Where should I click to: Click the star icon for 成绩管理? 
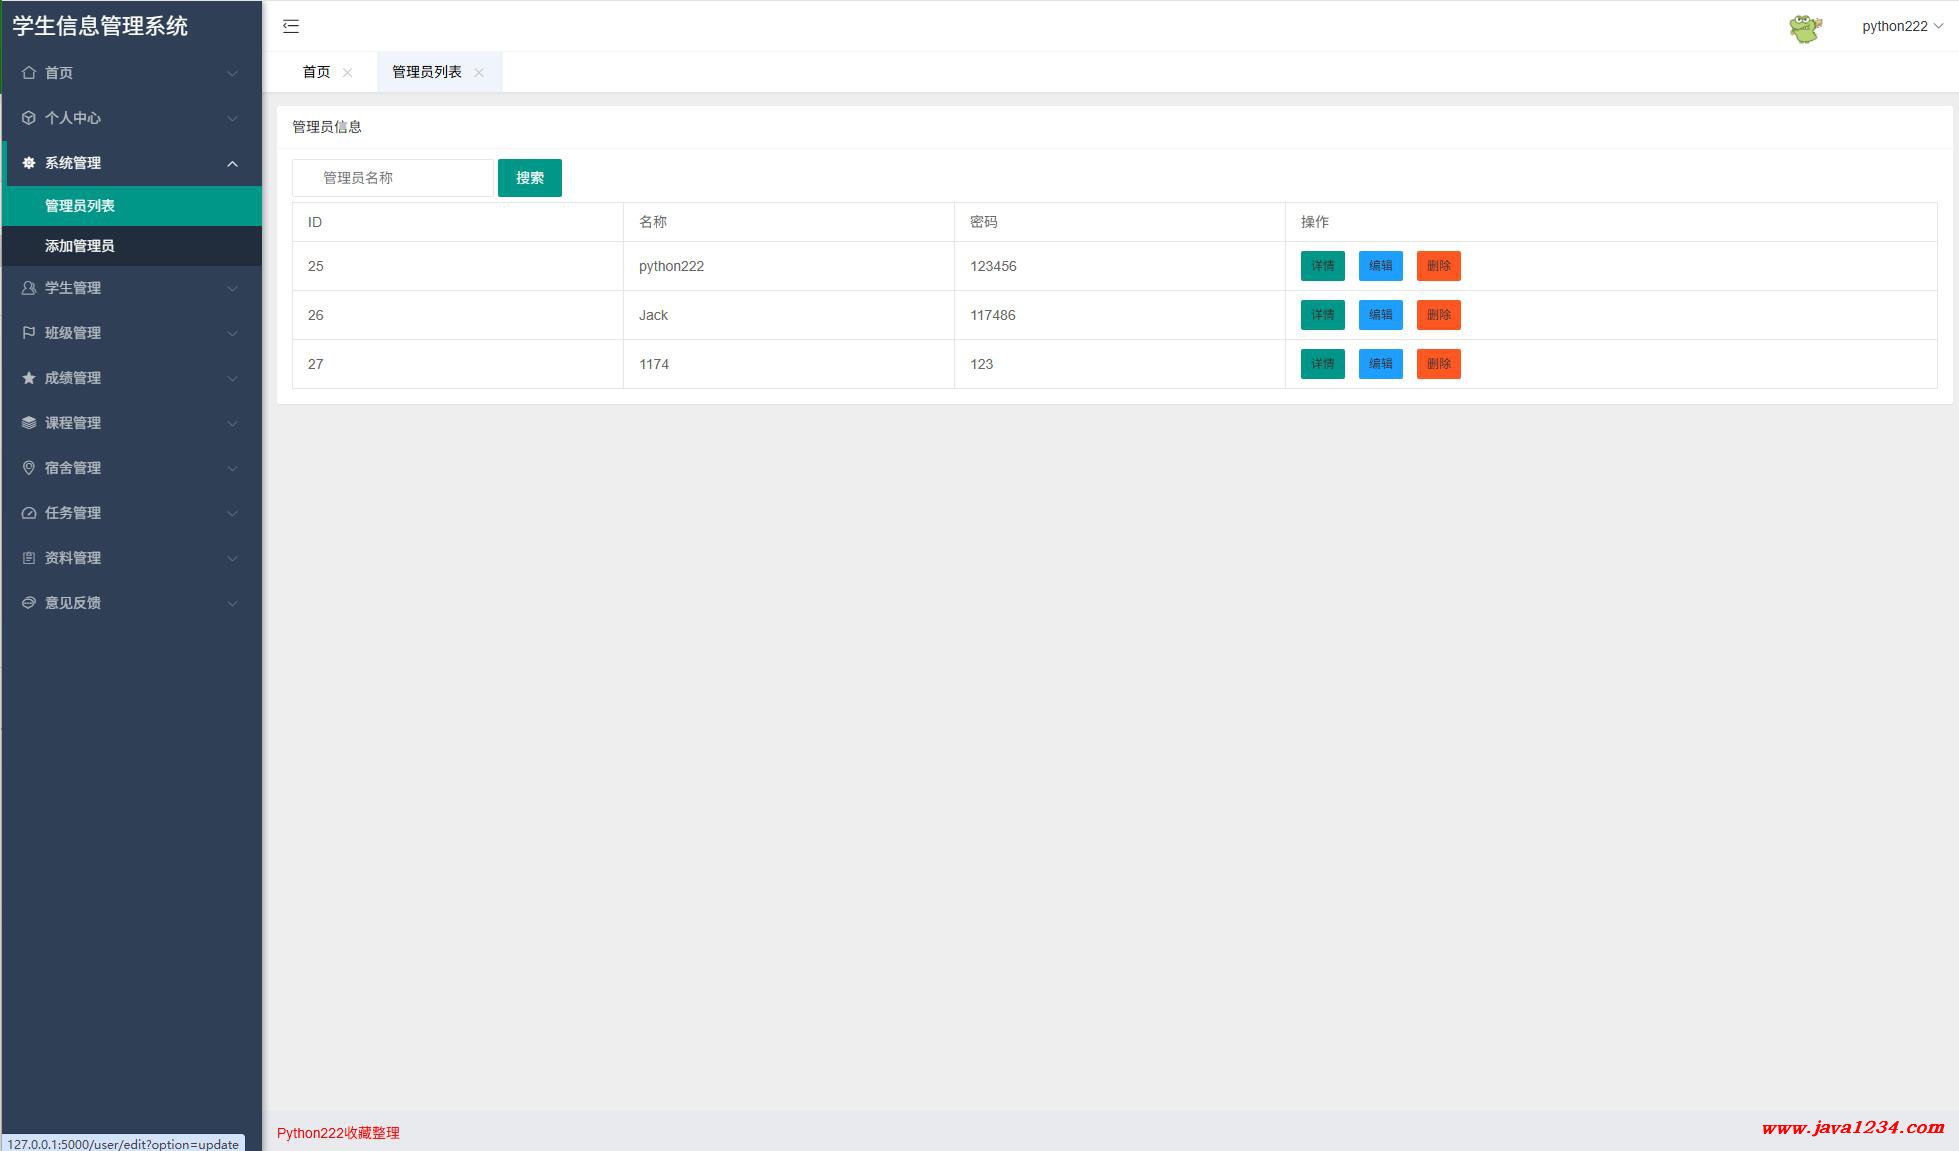pos(29,378)
